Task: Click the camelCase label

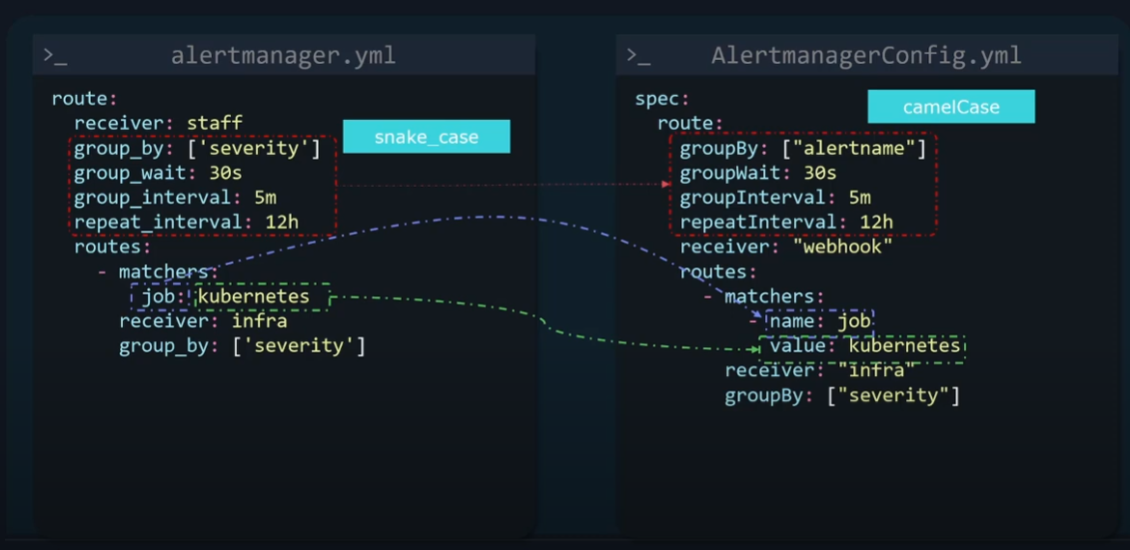Action: click(x=950, y=107)
